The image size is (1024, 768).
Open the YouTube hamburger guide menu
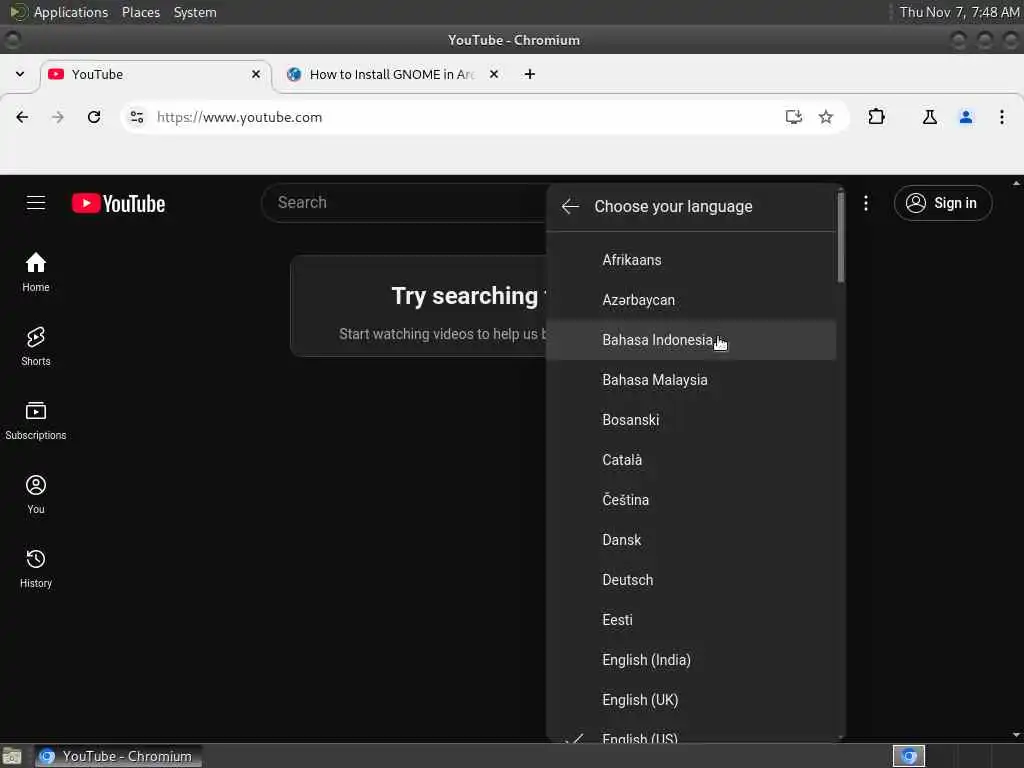[x=36, y=203]
